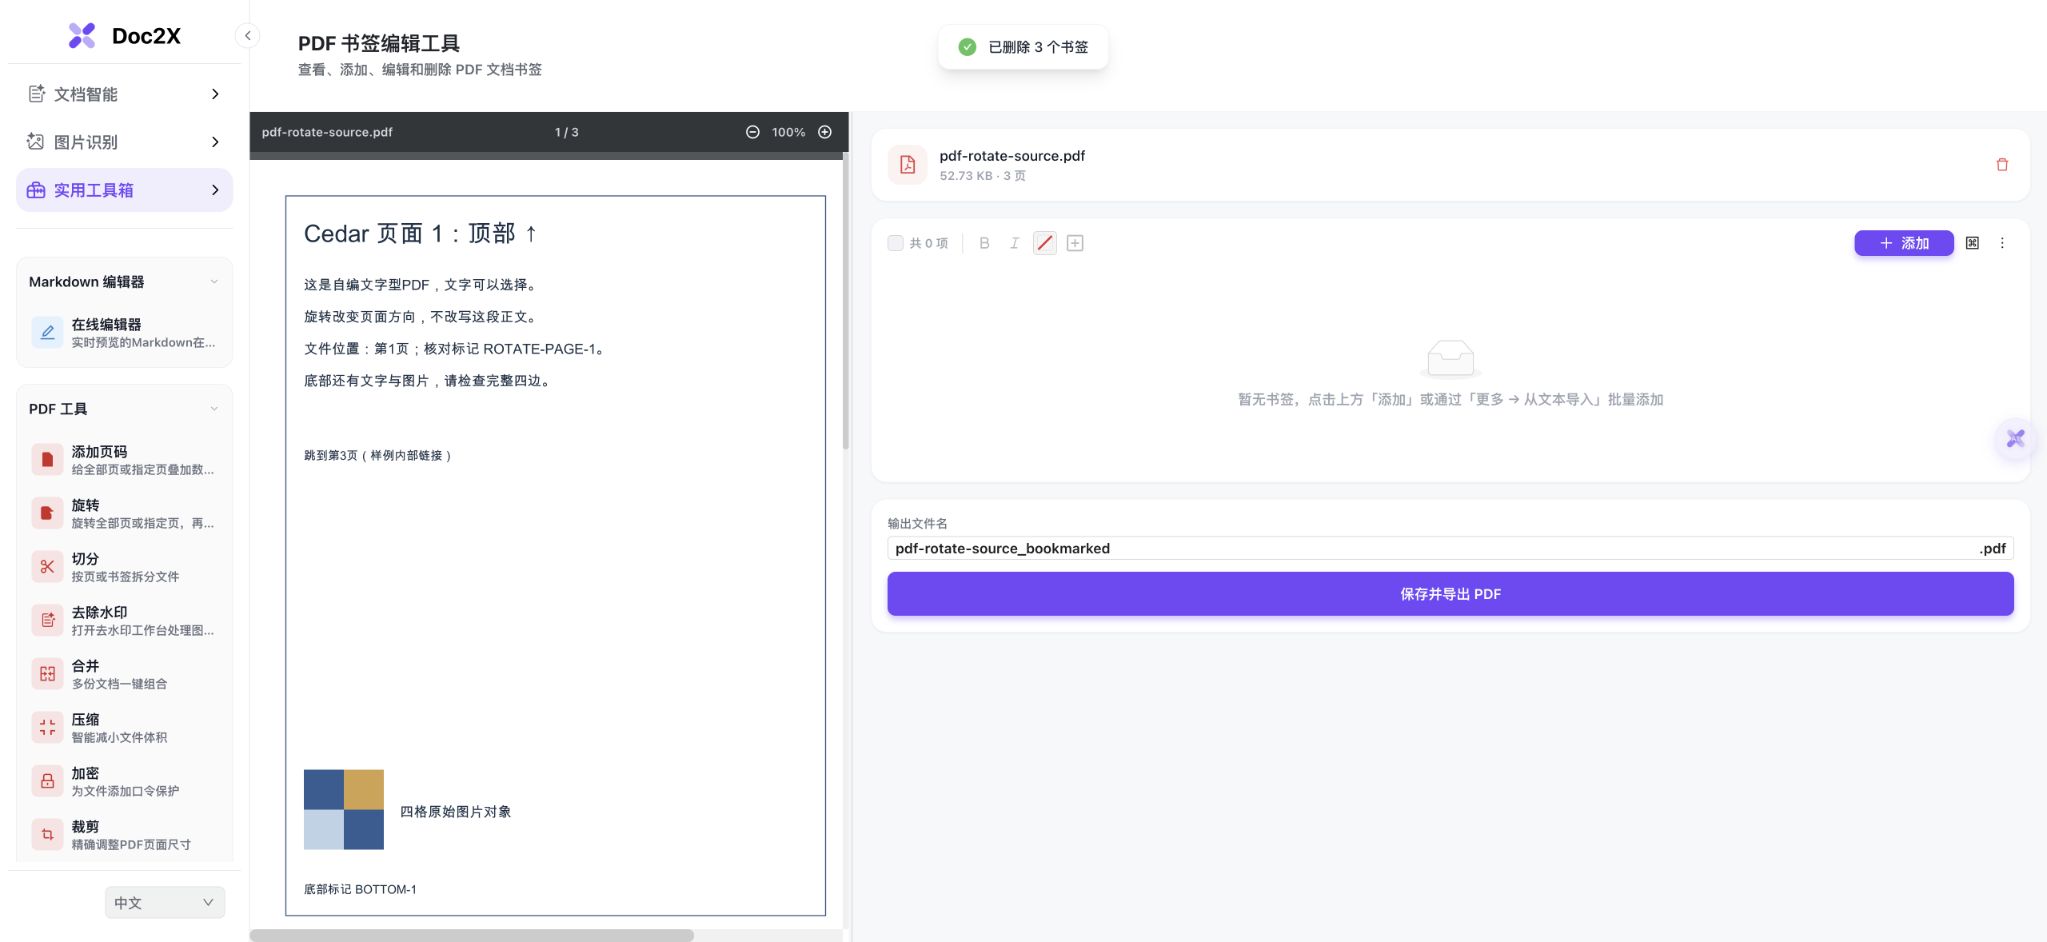Click 保存并导出 PDF button
2047x942 pixels.
coord(1450,594)
